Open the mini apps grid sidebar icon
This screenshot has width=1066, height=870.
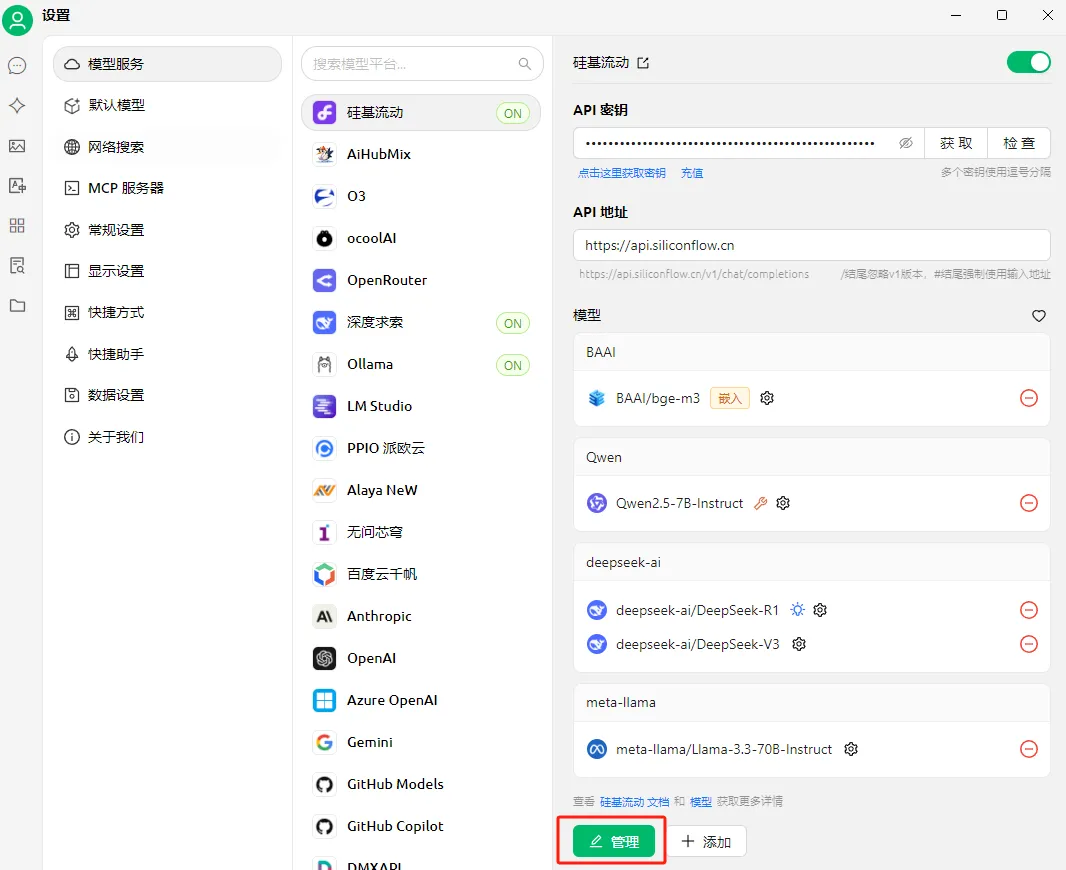pos(17,226)
